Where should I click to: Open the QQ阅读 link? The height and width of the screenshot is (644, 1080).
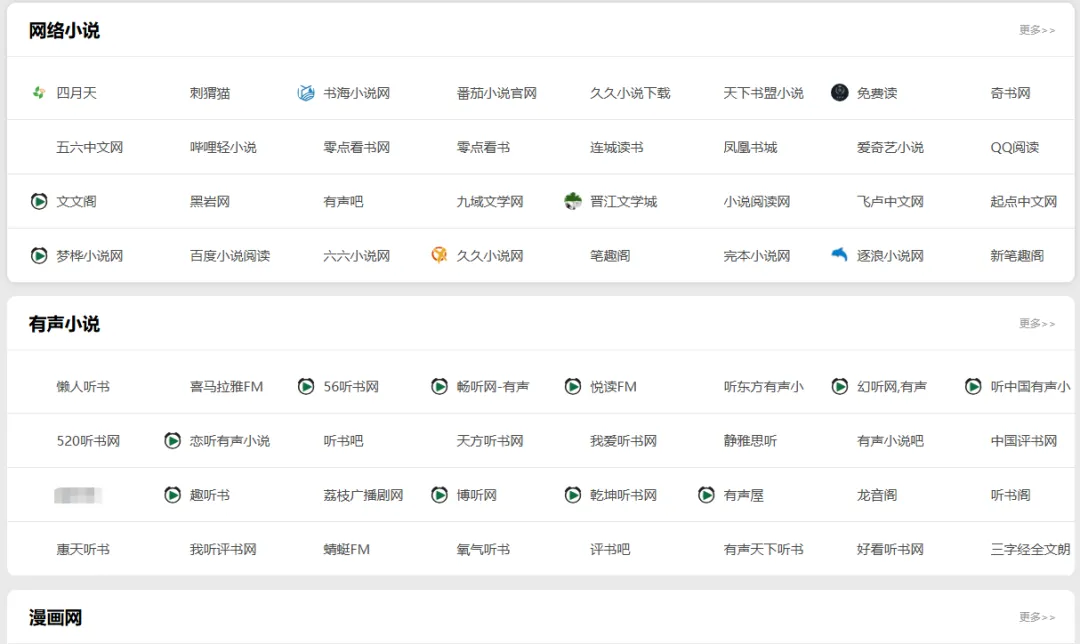pyautogui.click(x=1015, y=147)
